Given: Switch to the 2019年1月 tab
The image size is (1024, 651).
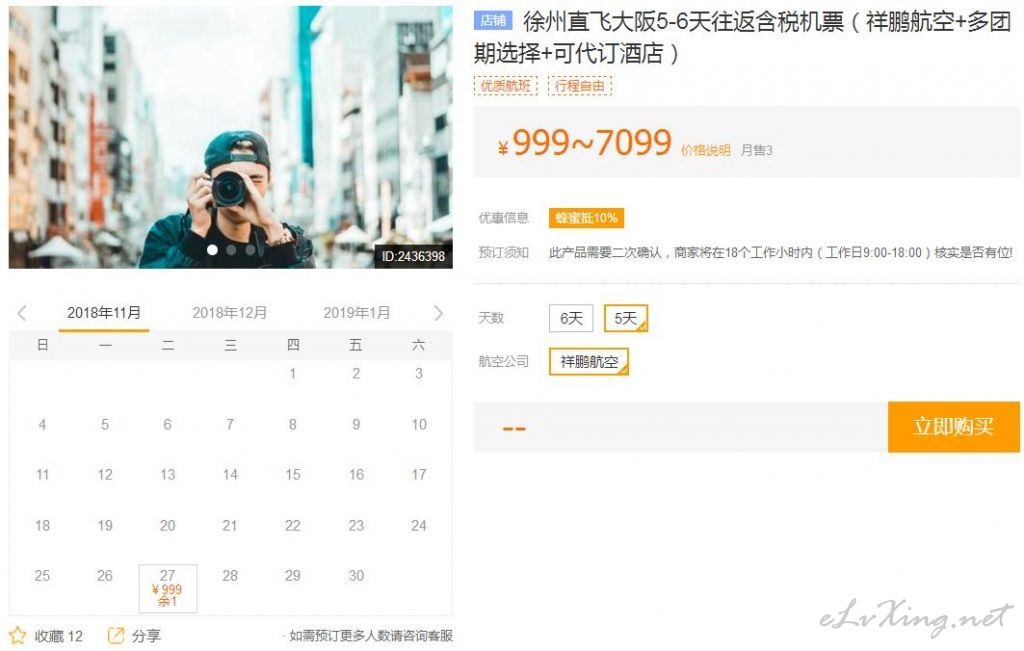Looking at the screenshot, I should pyautogui.click(x=357, y=313).
